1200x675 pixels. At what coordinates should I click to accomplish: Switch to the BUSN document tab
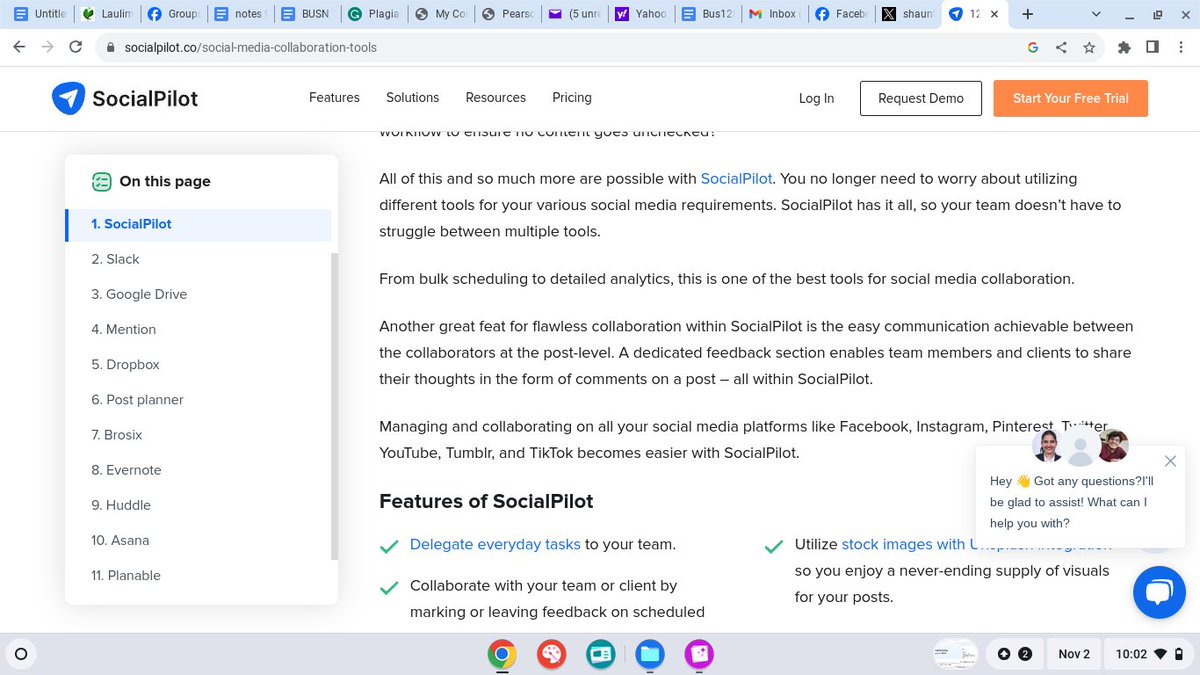(305, 14)
